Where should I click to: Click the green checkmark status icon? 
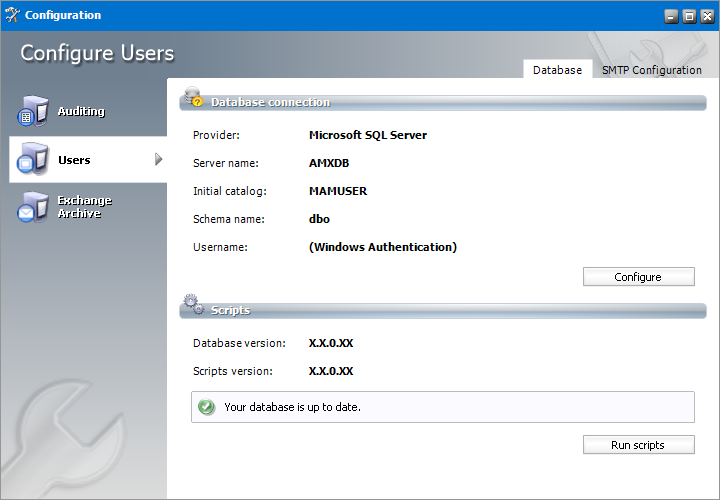[x=206, y=407]
